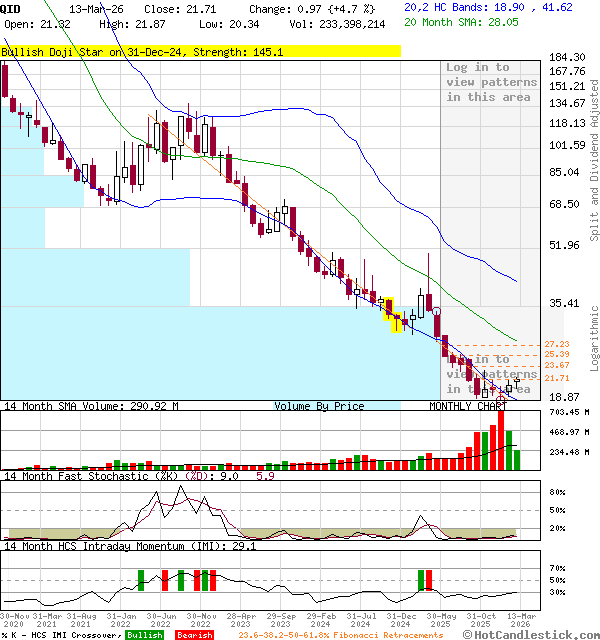The height and width of the screenshot is (640, 600).
Task: Click the Volume By Price label
Action: click(x=319, y=406)
